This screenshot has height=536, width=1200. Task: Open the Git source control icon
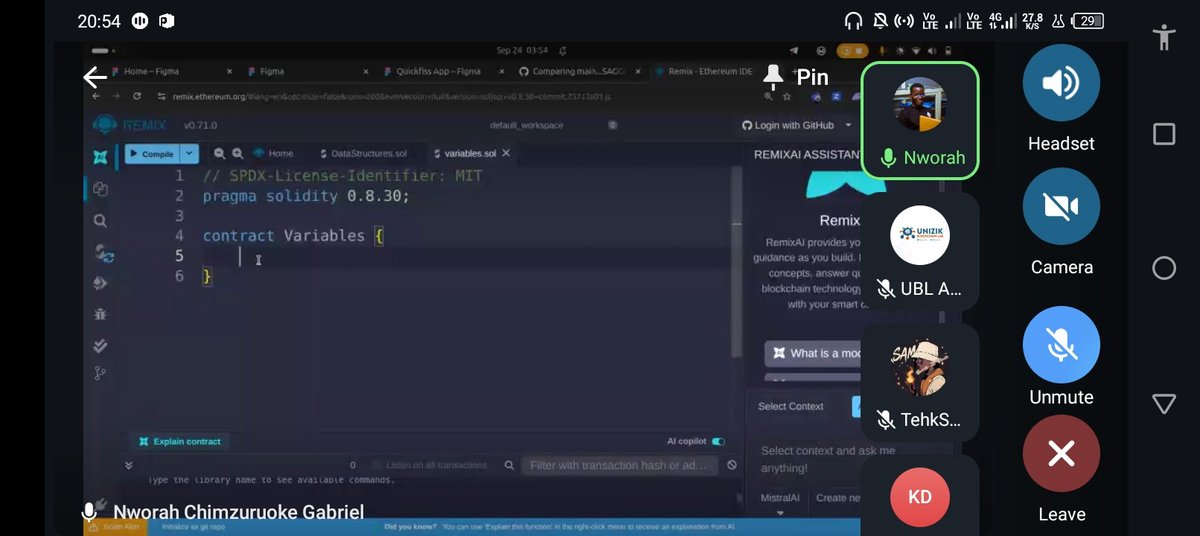point(100,373)
